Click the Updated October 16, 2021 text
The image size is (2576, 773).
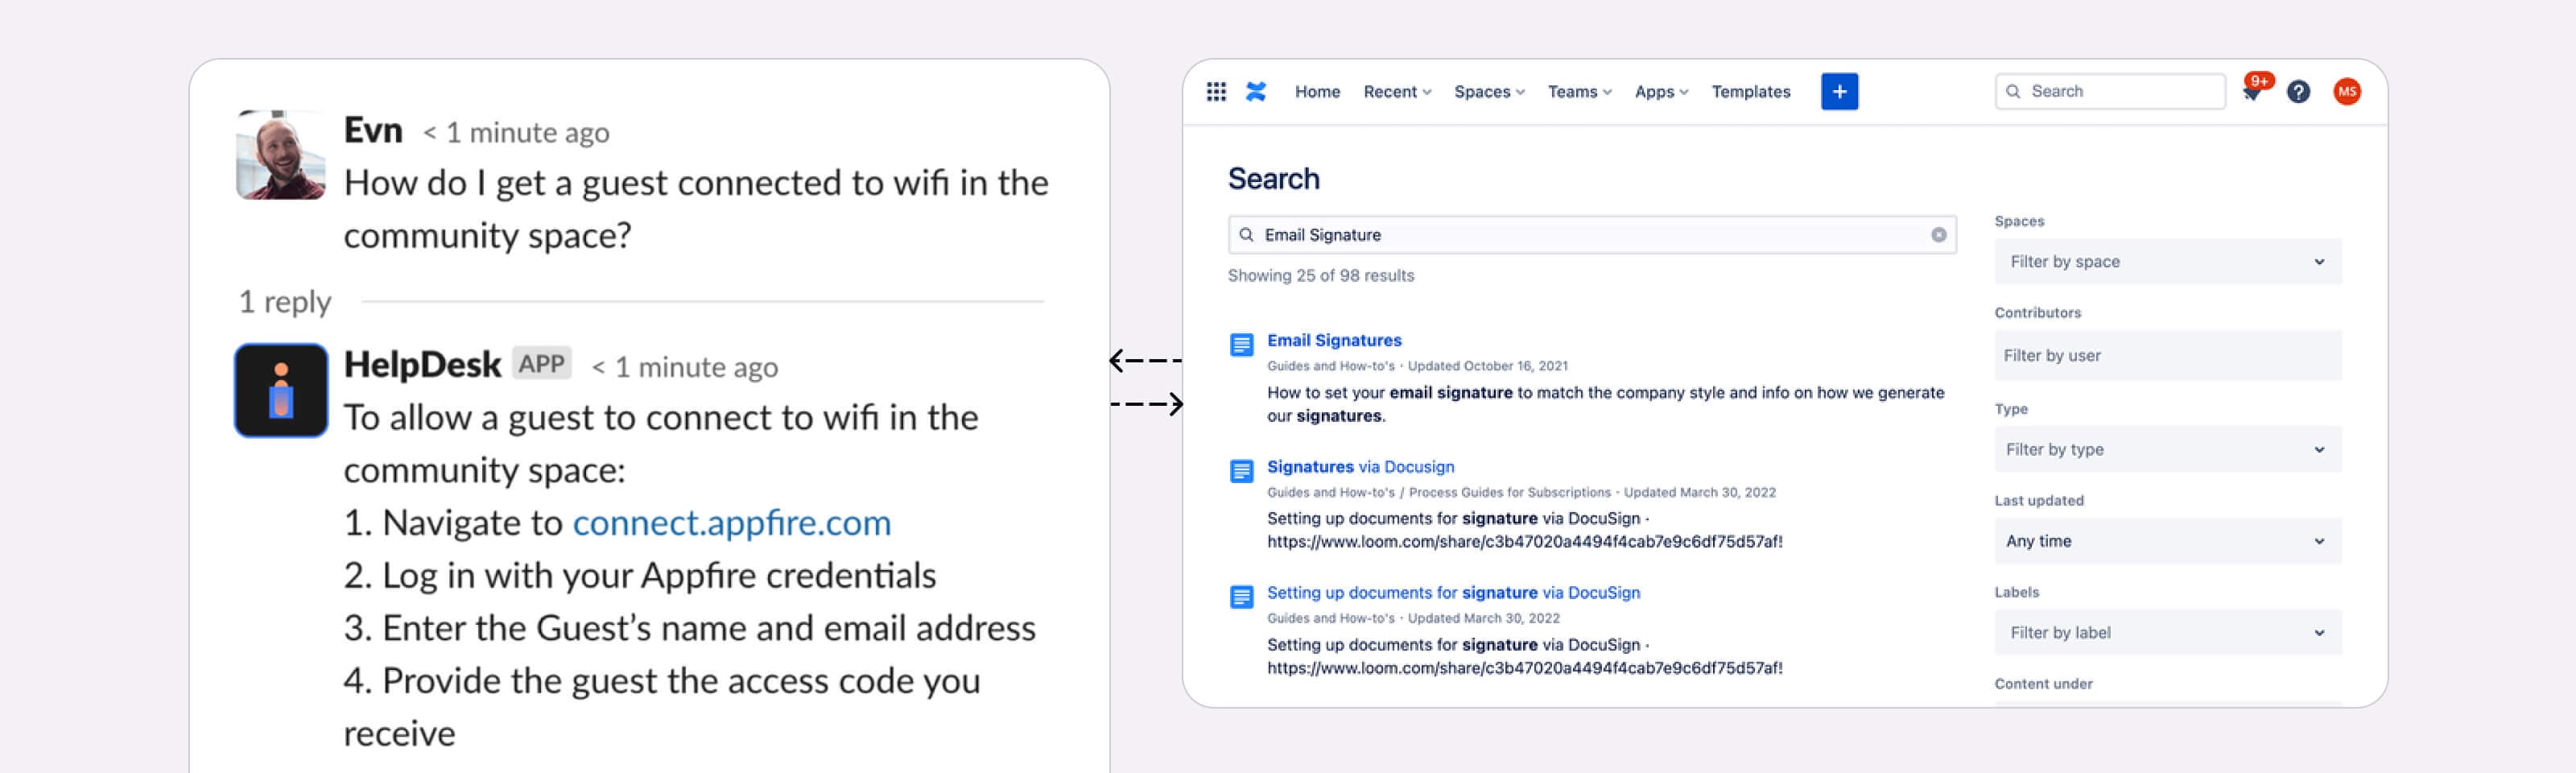1487,366
